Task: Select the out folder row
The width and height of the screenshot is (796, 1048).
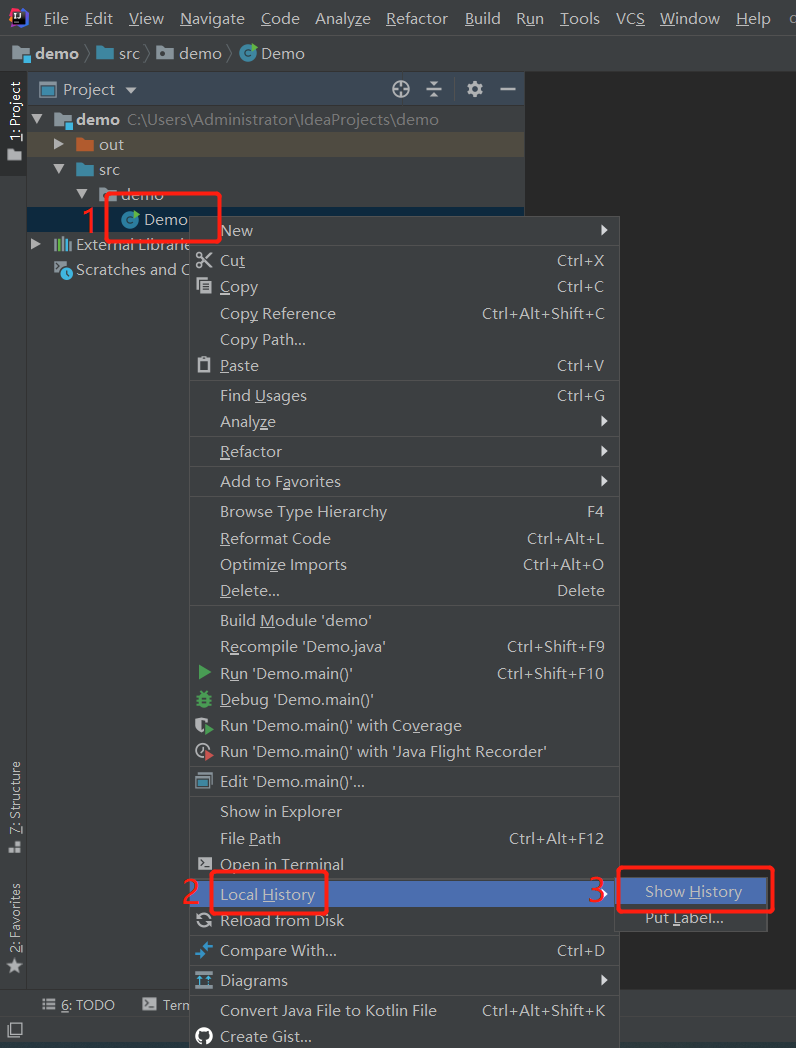Action: pos(275,144)
